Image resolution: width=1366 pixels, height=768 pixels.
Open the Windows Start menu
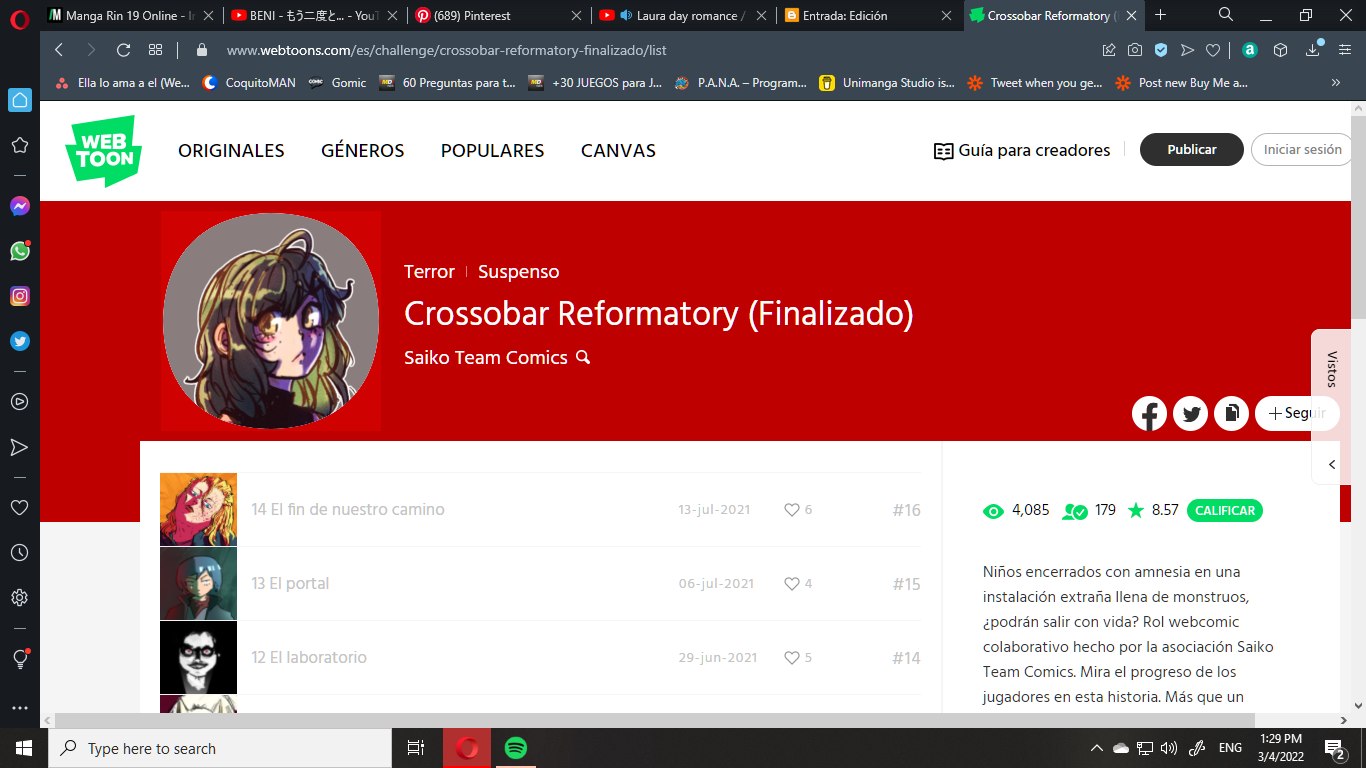24,748
